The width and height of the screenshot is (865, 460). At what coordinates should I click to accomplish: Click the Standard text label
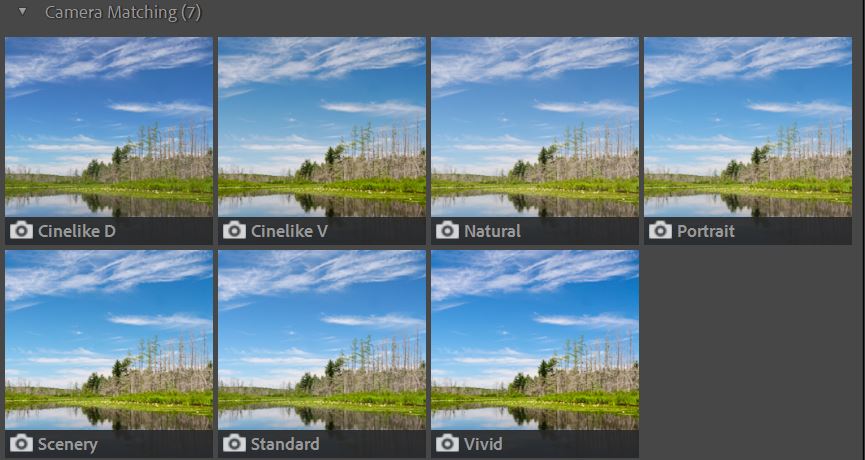285,444
